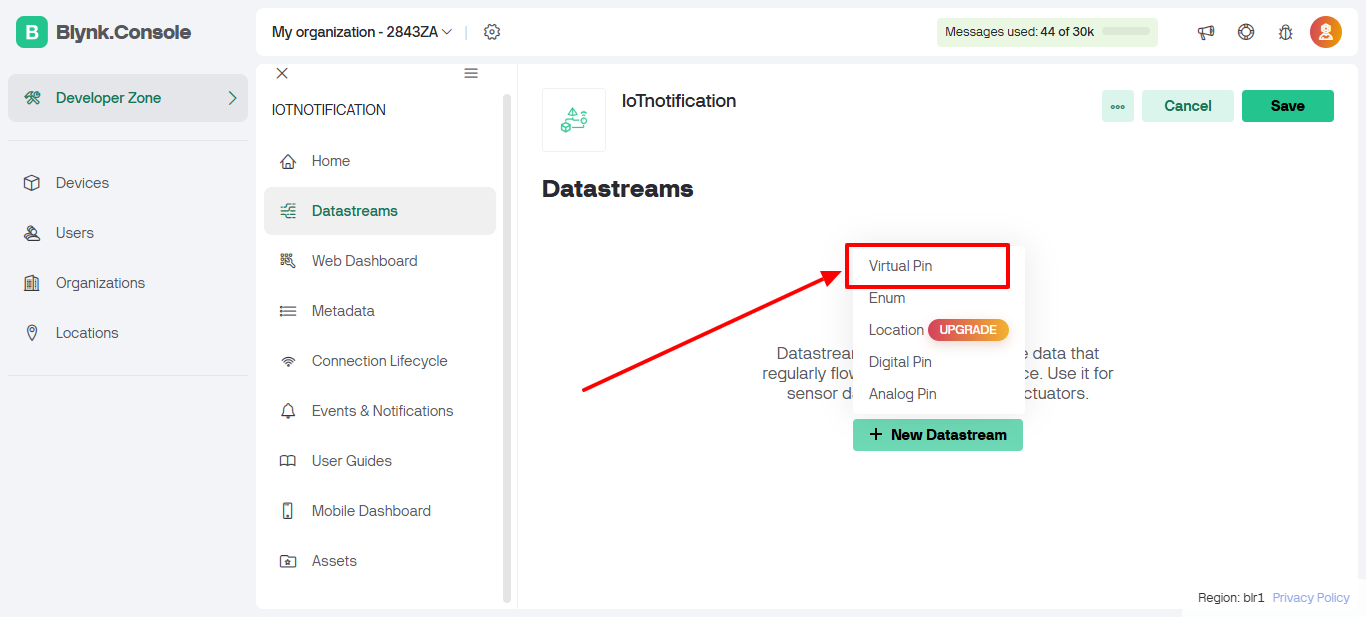Click the Datastreams sliders icon
Screen dimensions: 1366x617
pyautogui.click(x=288, y=211)
